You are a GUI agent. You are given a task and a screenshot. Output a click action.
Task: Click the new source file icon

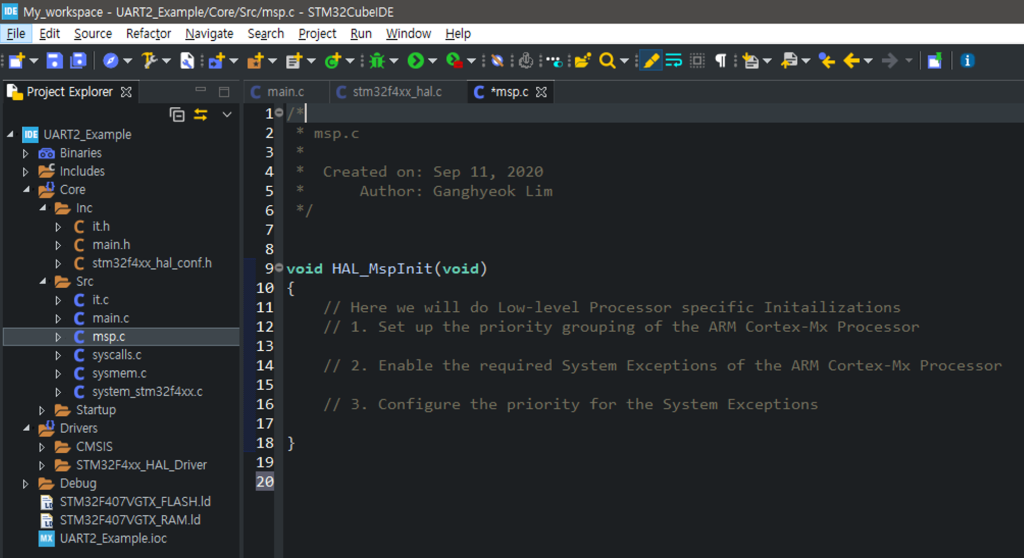(293, 61)
